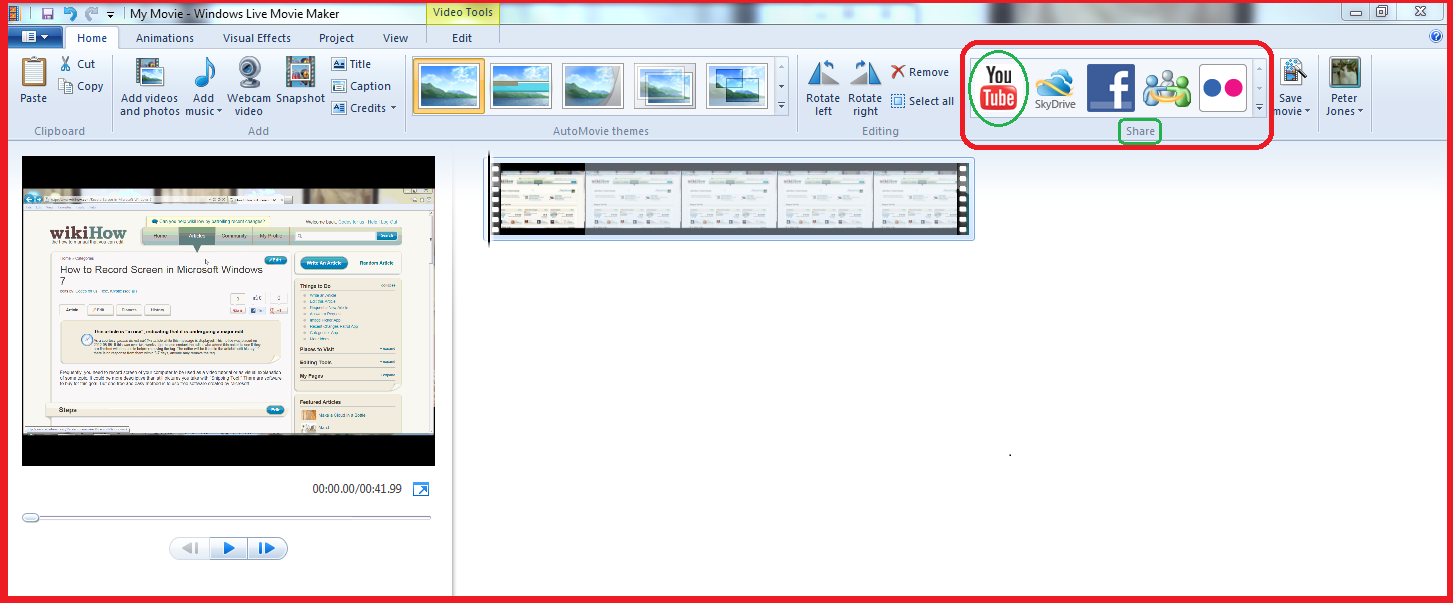Undo the last action
Image resolution: width=1453 pixels, height=603 pixels.
[x=69, y=14]
